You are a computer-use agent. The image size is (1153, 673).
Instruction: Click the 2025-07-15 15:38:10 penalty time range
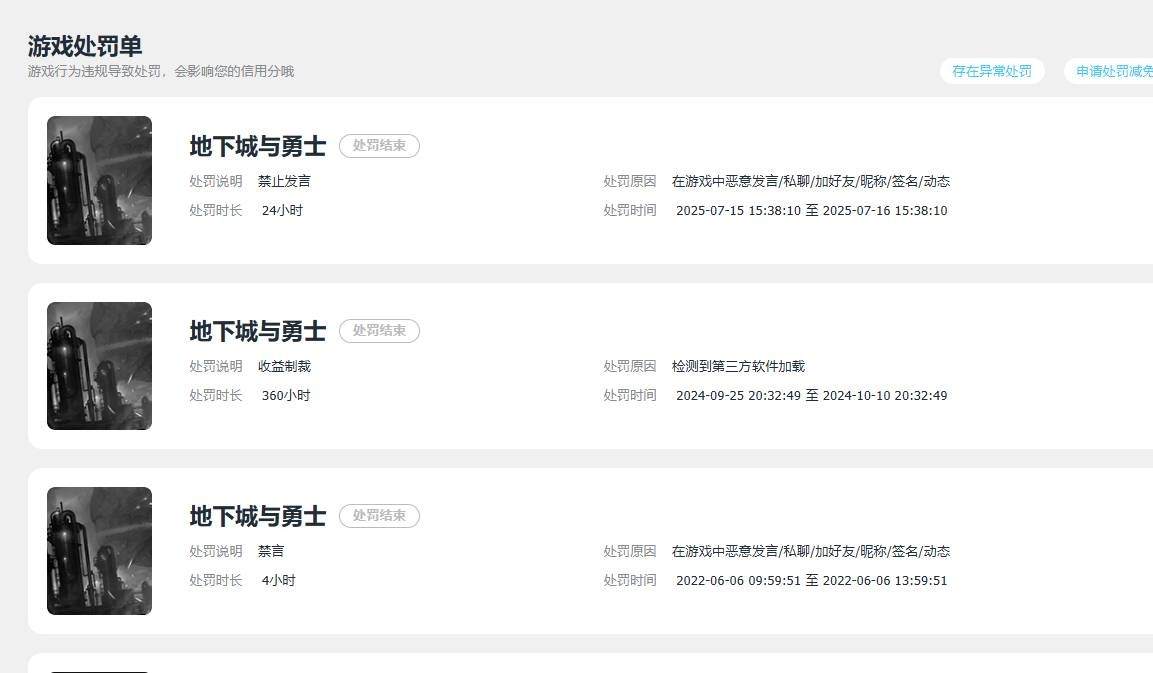coord(812,210)
